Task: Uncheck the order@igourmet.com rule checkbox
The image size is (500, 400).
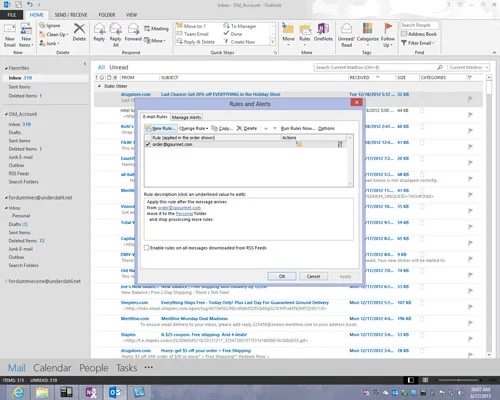Action: pos(148,144)
